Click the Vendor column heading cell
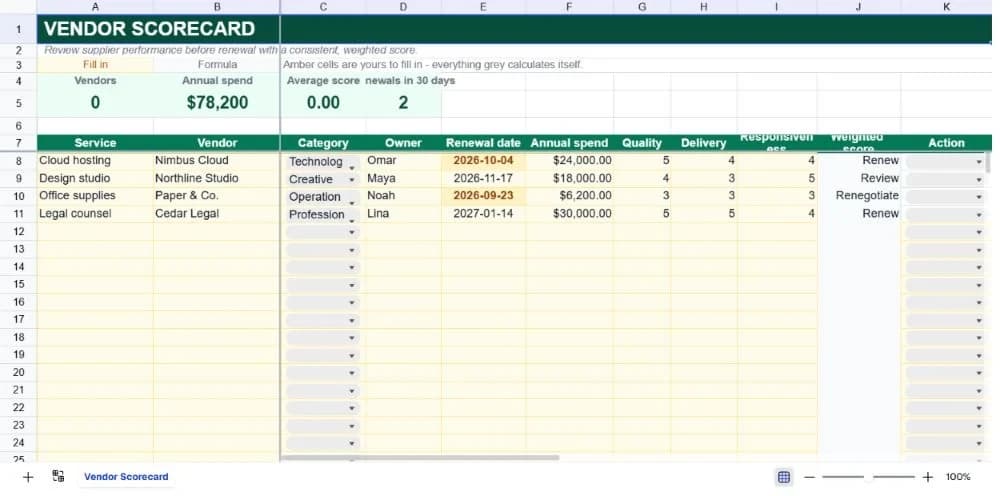The height and width of the screenshot is (496, 1000). (x=217, y=143)
